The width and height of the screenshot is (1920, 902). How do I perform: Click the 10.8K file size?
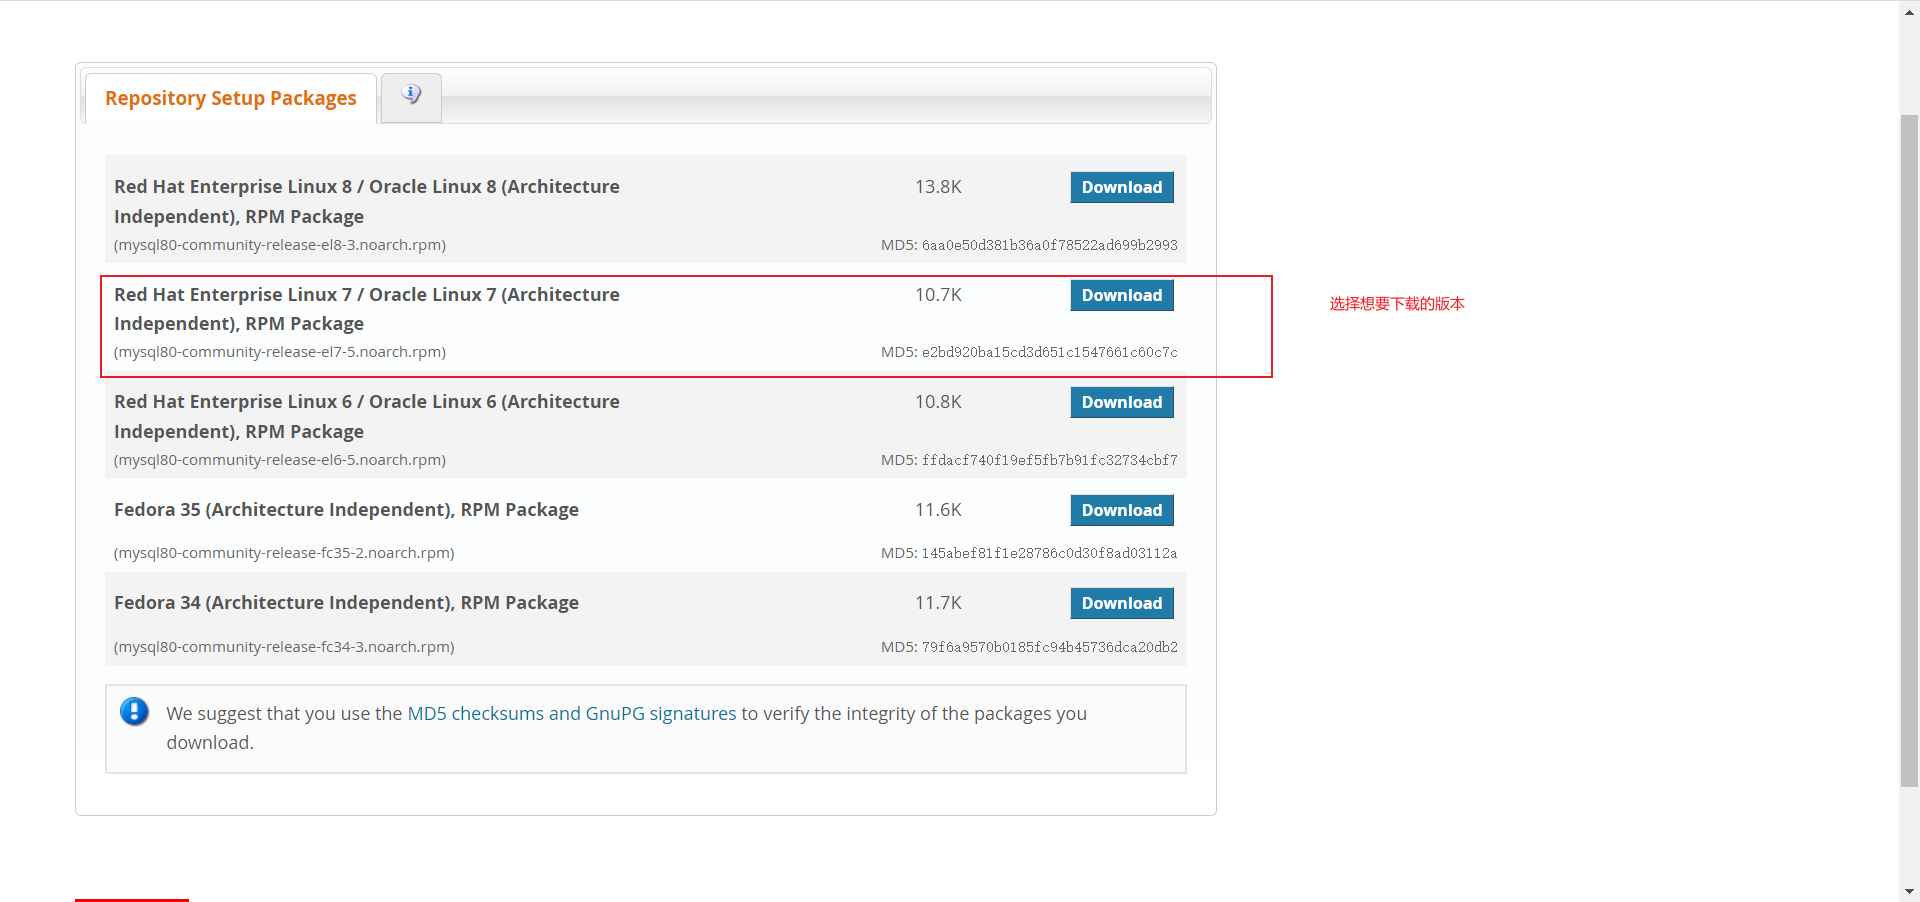(938, 402)
